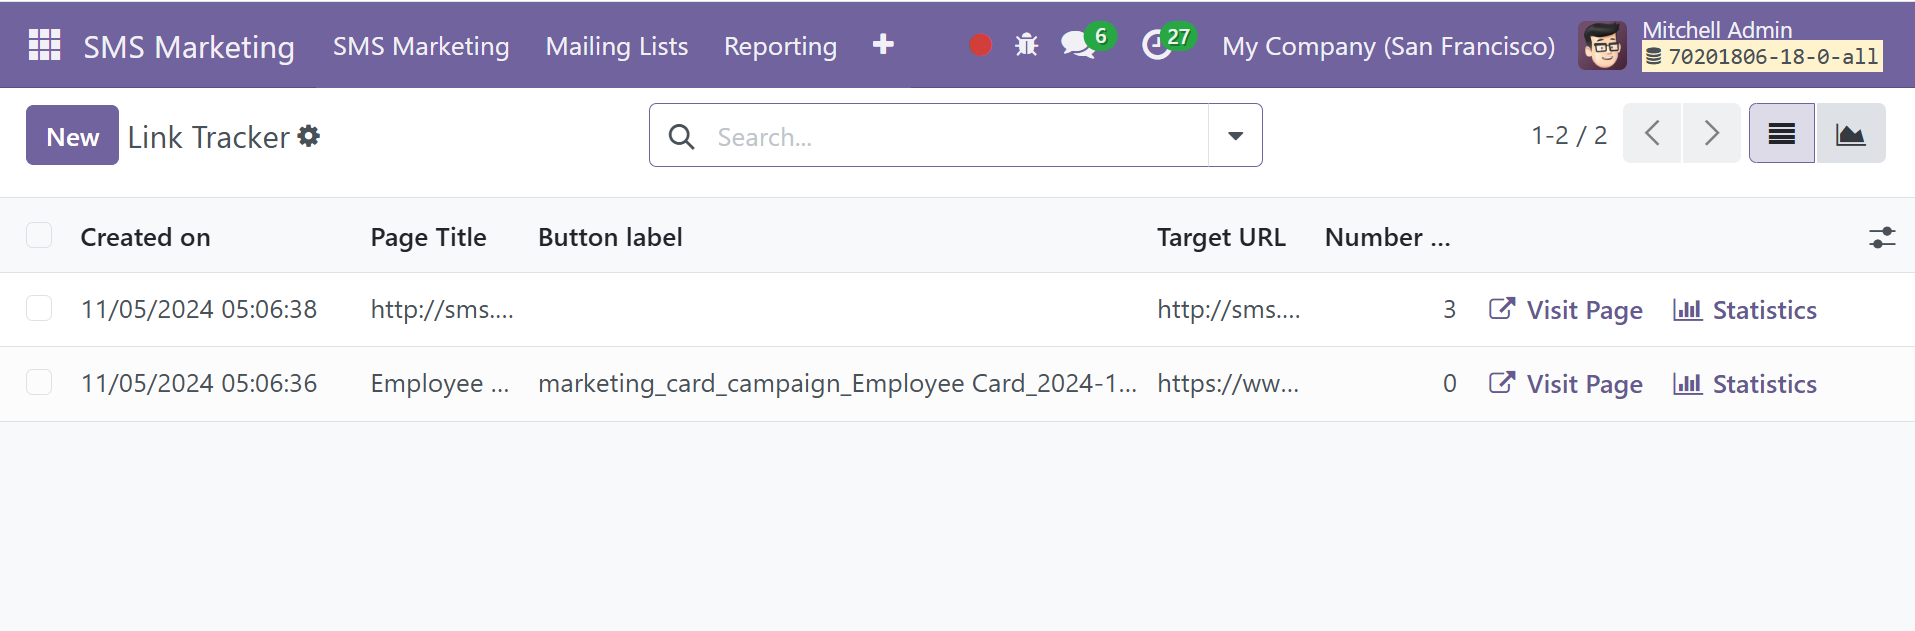Image resolution: width=1915 pixels, height=631 pixels.
Task: Create a New link tracker record
Action: (72, 135)
